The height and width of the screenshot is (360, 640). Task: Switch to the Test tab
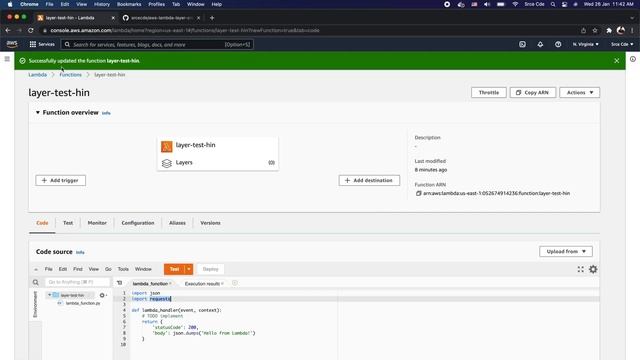(68, 223)
